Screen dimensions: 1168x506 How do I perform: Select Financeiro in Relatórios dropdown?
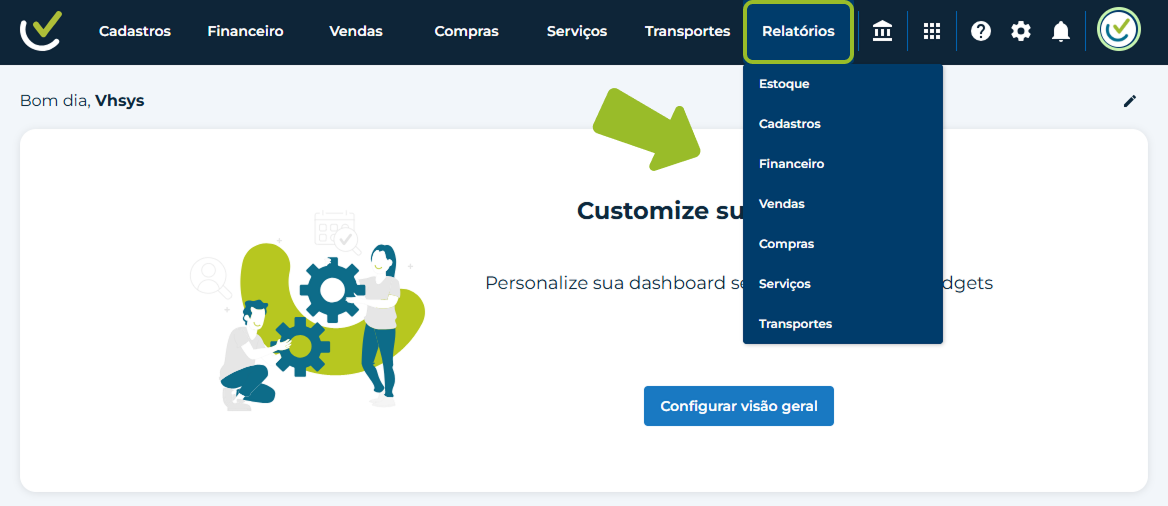click(x=843, y=164)
